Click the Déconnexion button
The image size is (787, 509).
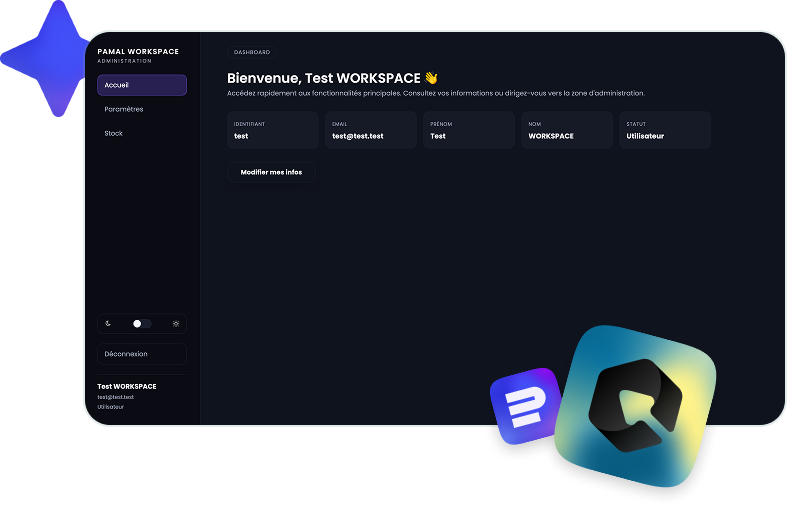(142, 354)
